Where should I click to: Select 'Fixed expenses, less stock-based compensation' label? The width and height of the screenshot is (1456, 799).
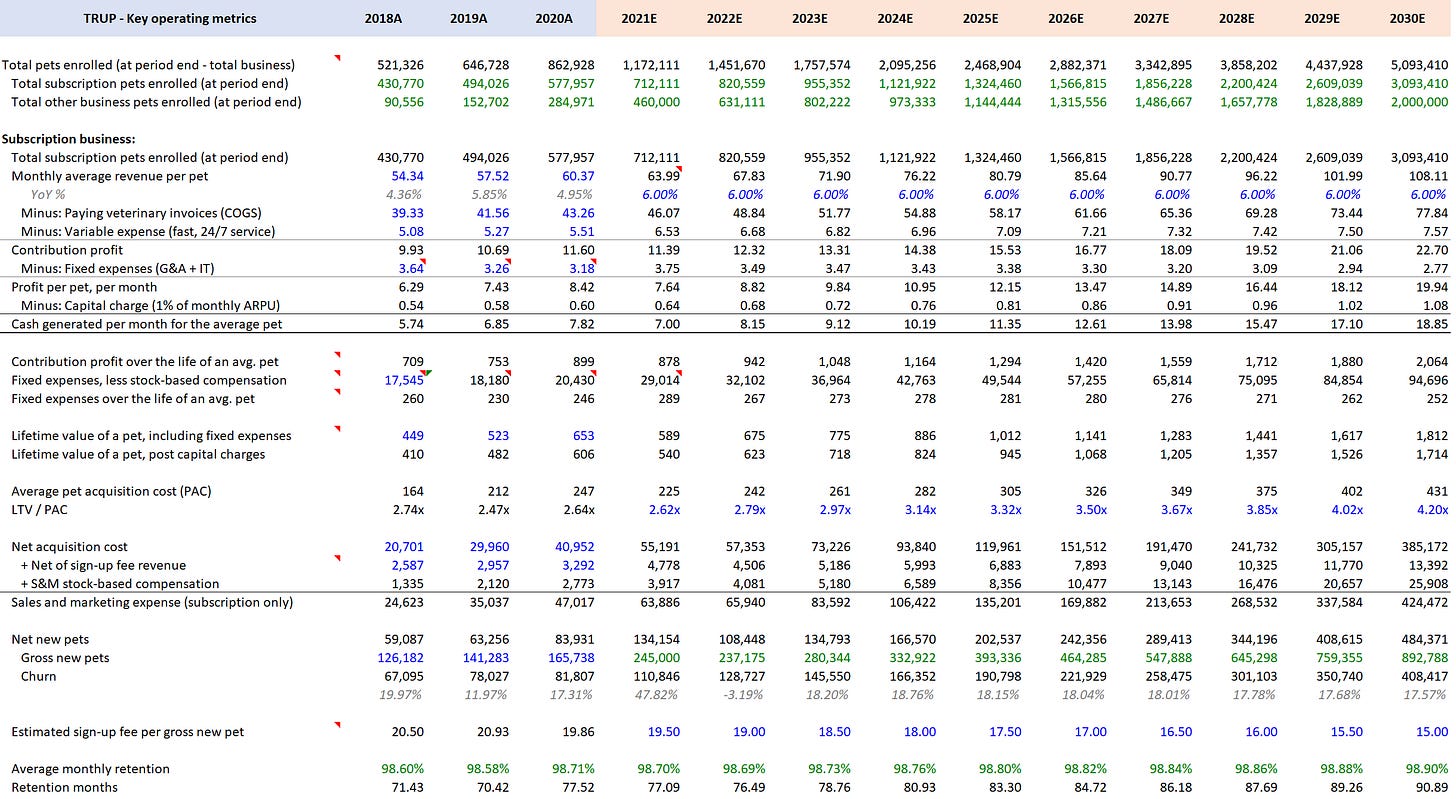click(149, 380)
